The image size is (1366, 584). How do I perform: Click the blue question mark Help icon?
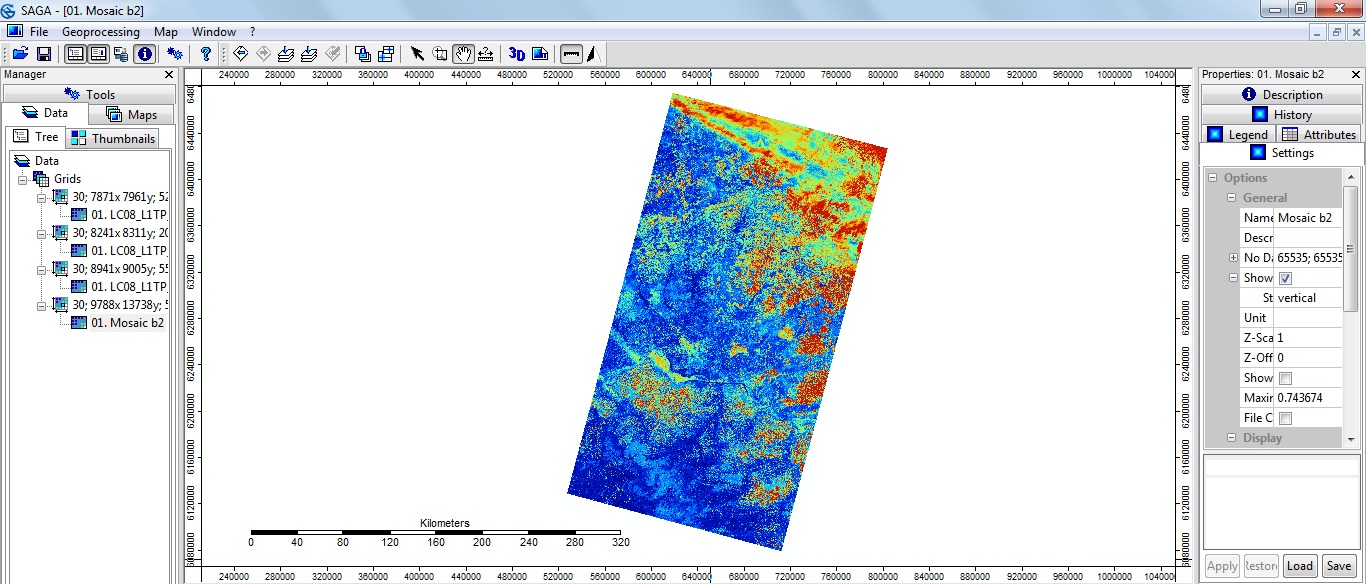tap(206, 54)
